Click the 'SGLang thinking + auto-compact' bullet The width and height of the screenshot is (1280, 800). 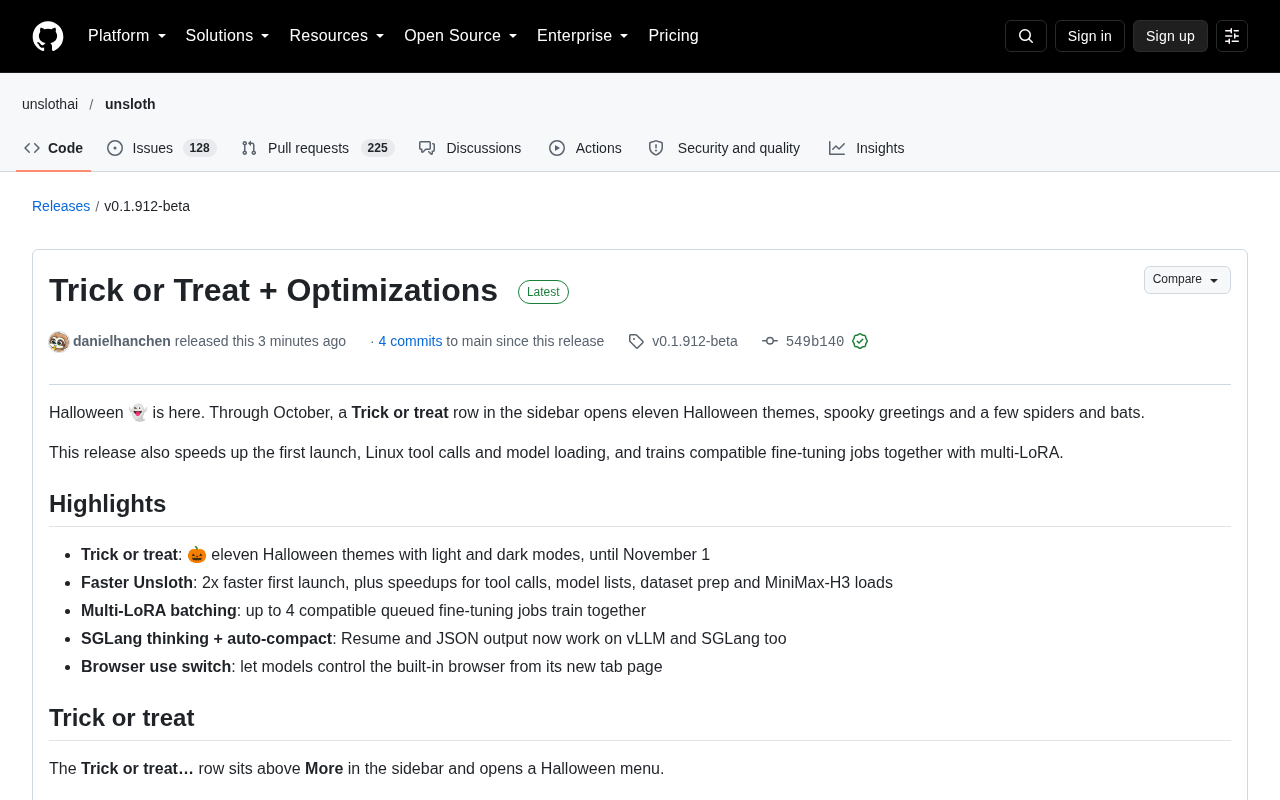pyautogui.click(x=434, y=639)
